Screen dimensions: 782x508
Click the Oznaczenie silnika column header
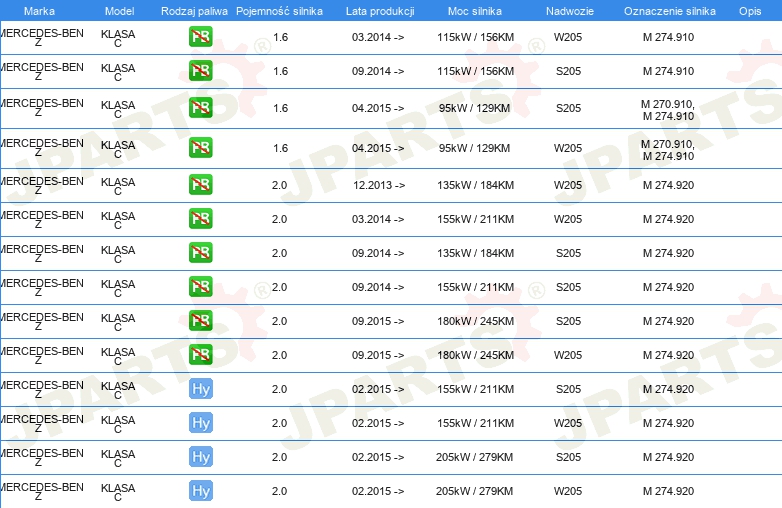pos(670,11)
